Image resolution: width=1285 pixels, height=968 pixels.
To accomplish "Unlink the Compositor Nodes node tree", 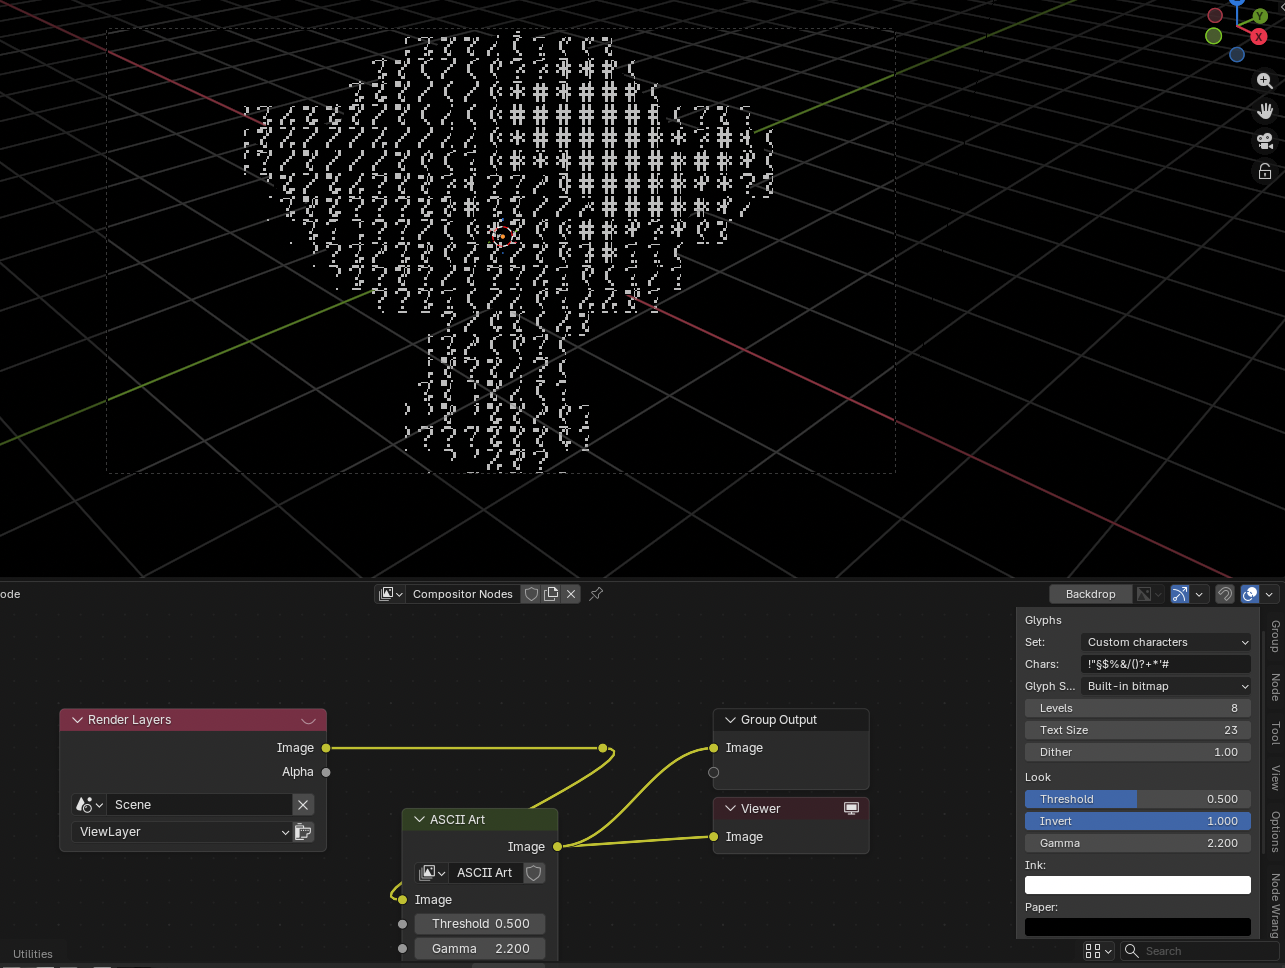I will [571, 594].
